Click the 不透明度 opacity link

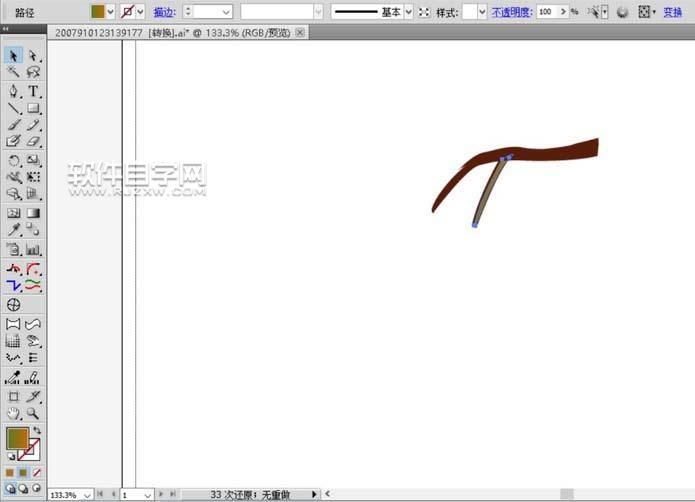point(510,12)
